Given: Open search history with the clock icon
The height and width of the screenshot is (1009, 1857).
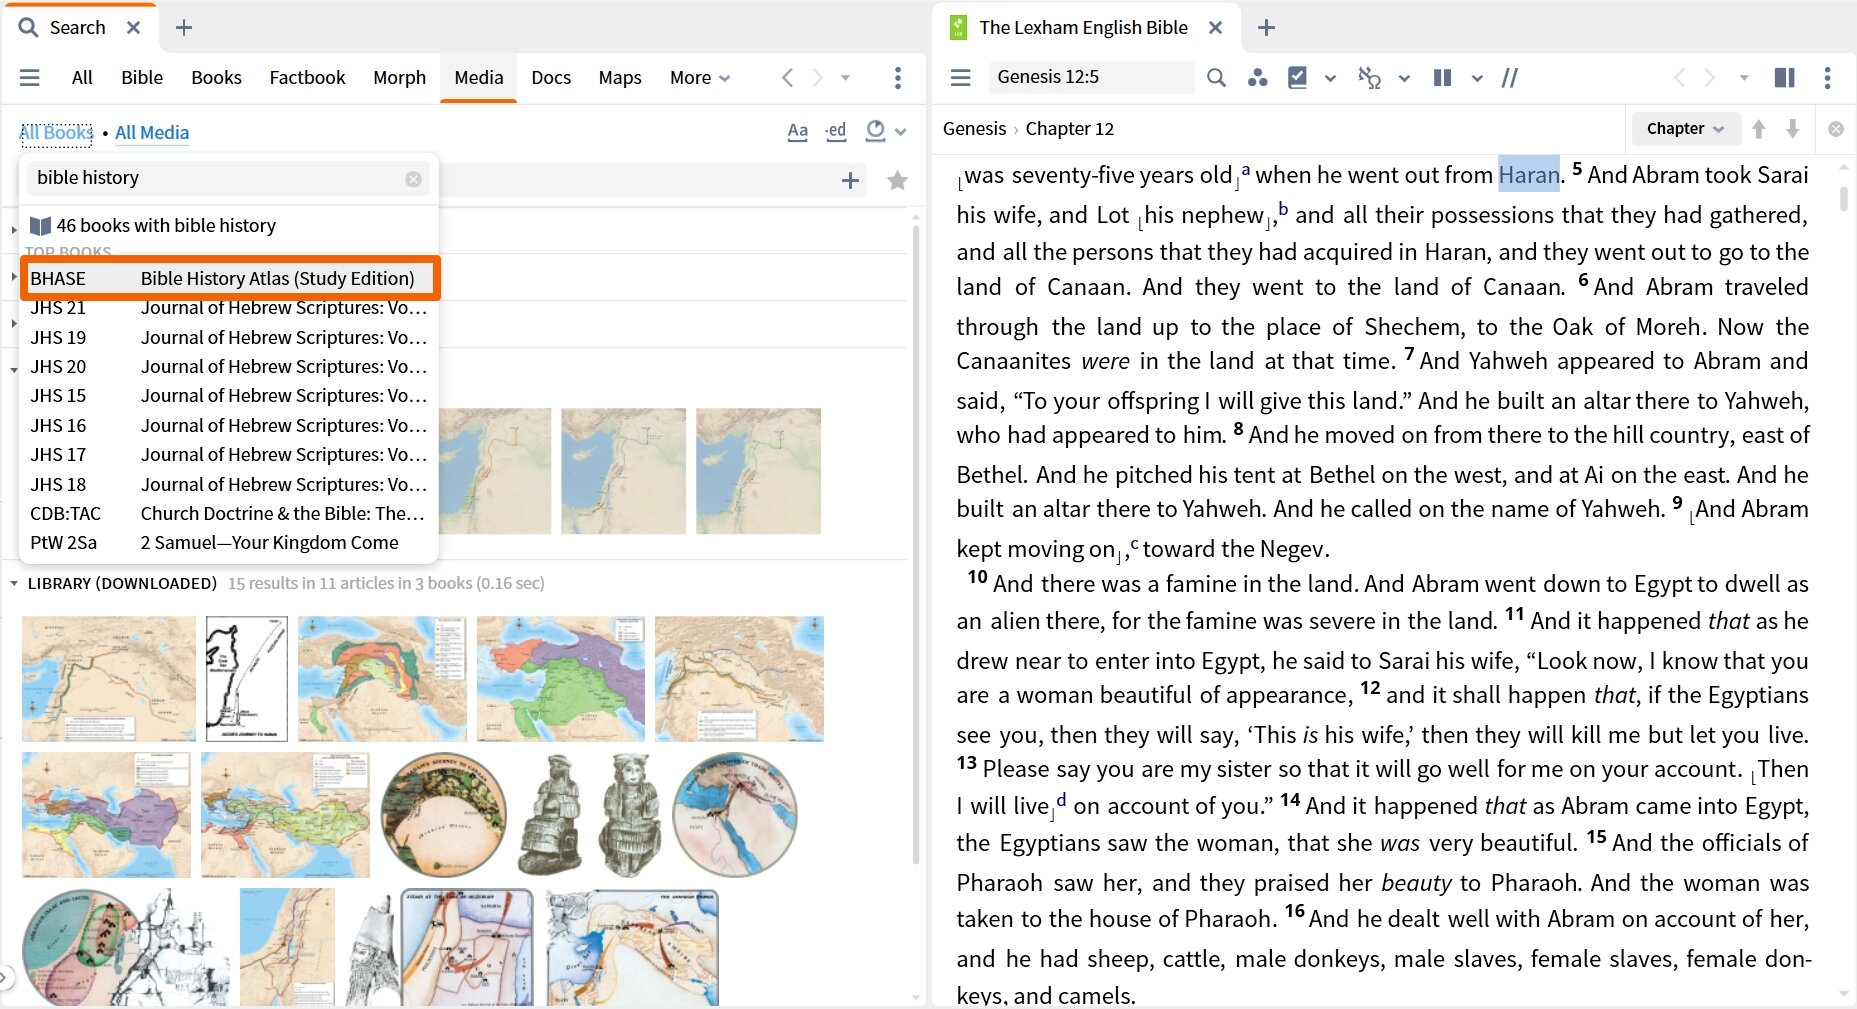Looking at the screenshot, I should 874,130.
